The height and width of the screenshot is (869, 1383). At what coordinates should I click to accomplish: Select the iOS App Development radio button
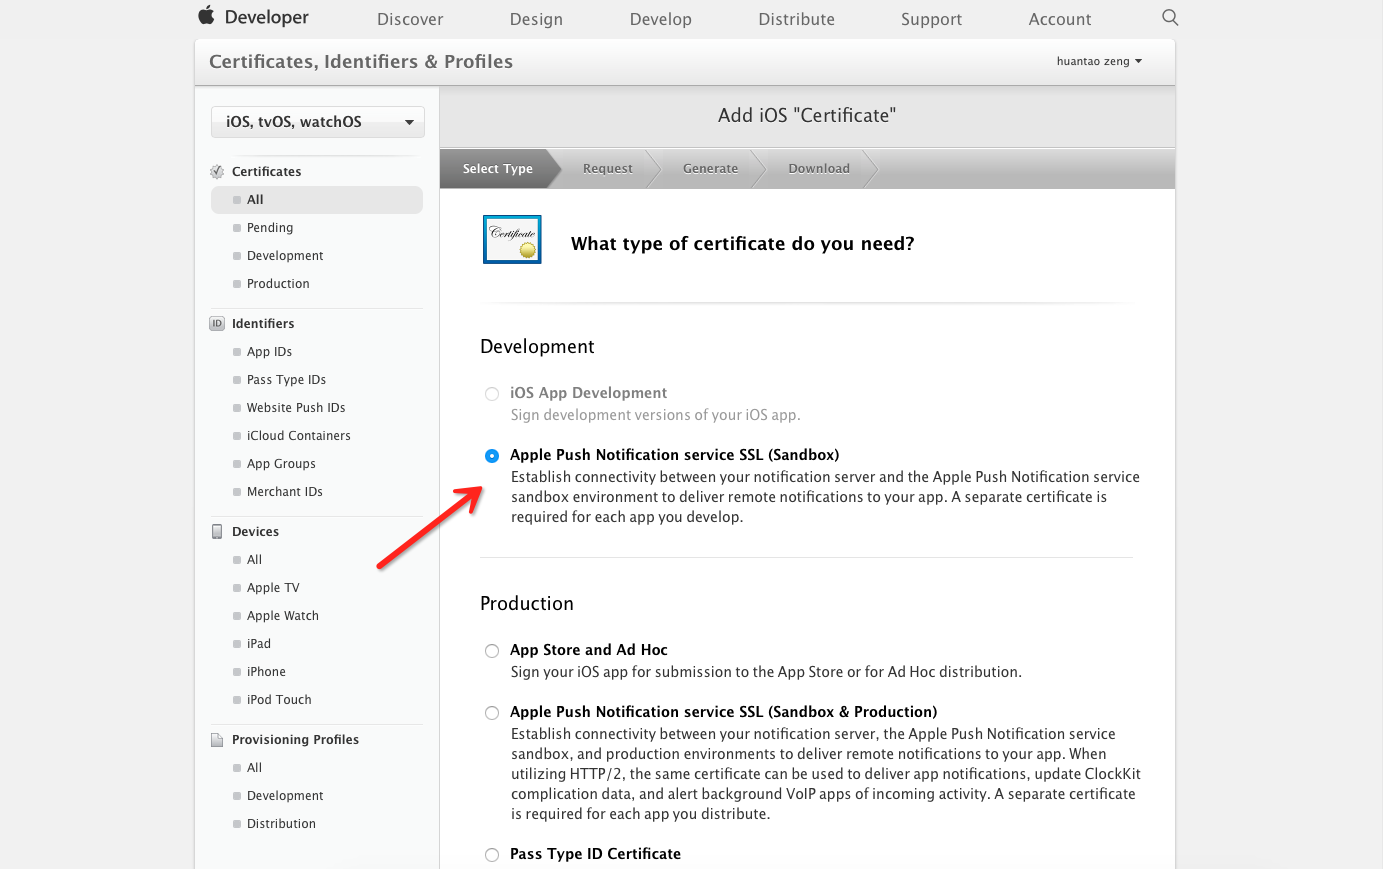[492, 394]
